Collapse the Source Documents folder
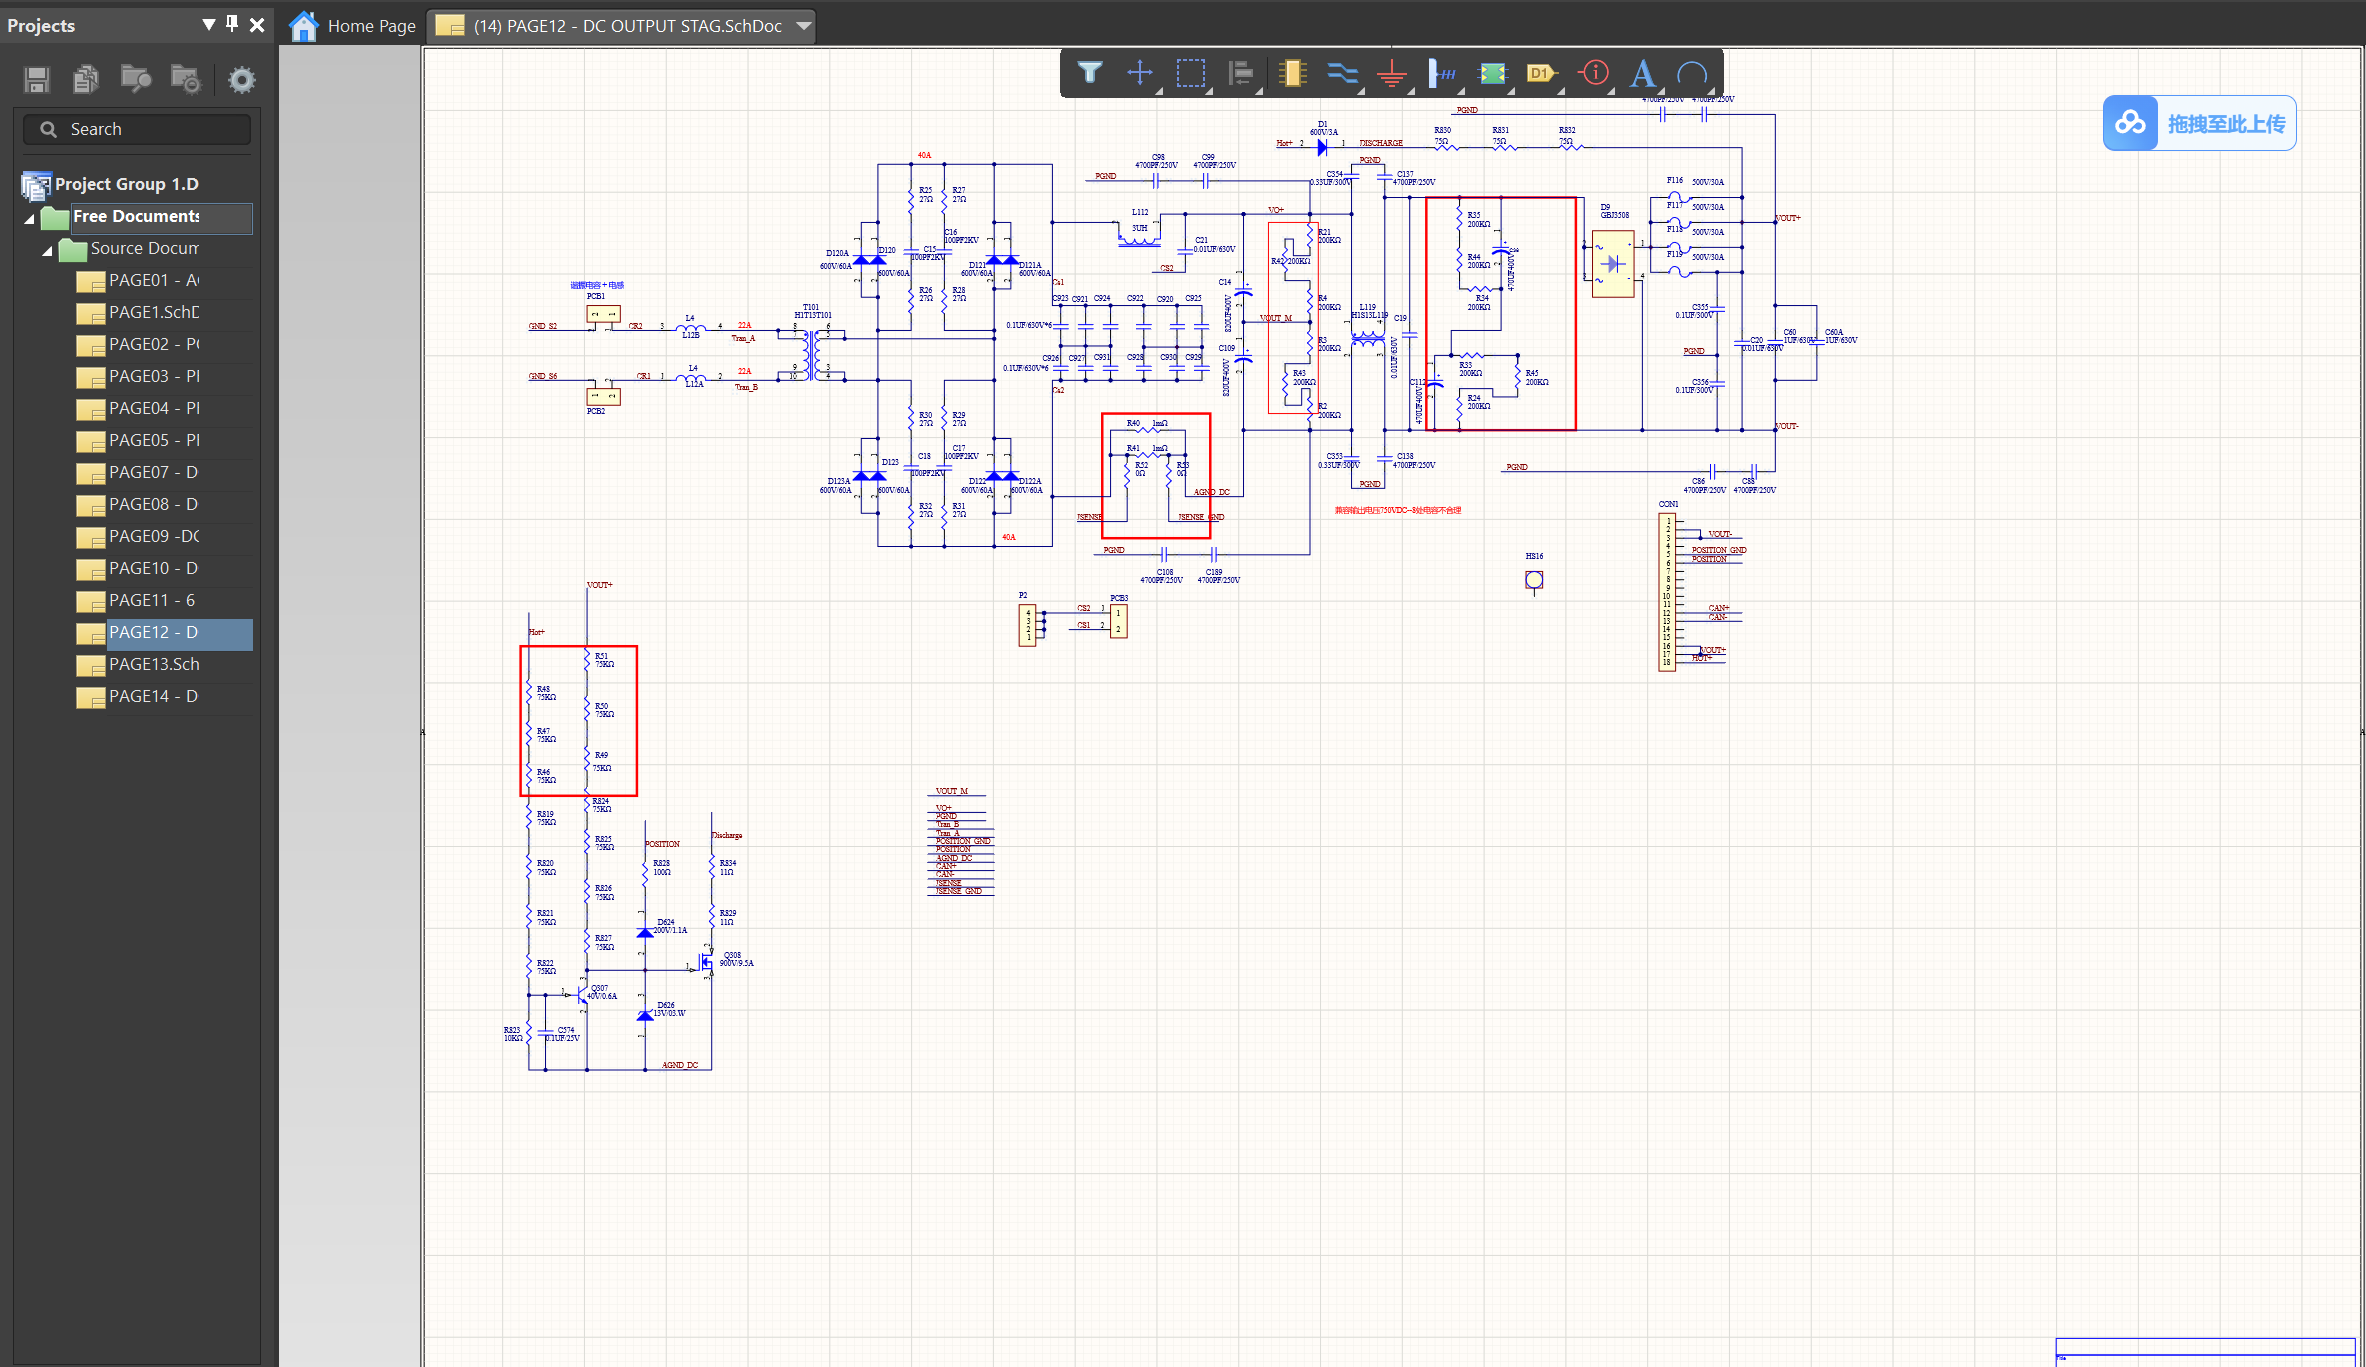The width and height of the screenshot is (2366, 1367). (x=47, y=250)
